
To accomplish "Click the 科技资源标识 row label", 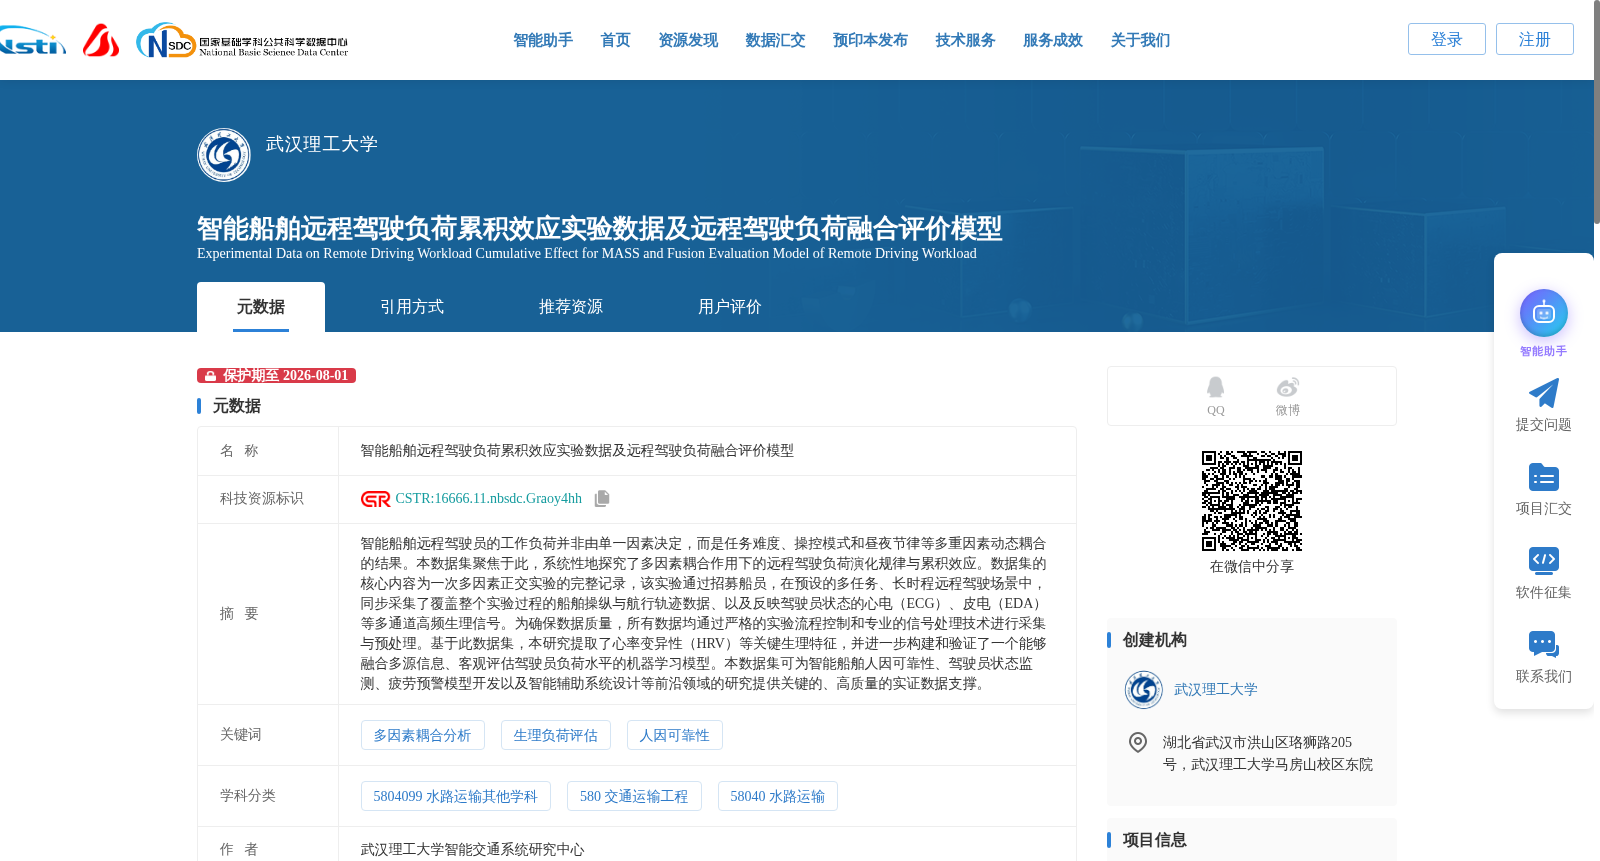I will (261, 499).
